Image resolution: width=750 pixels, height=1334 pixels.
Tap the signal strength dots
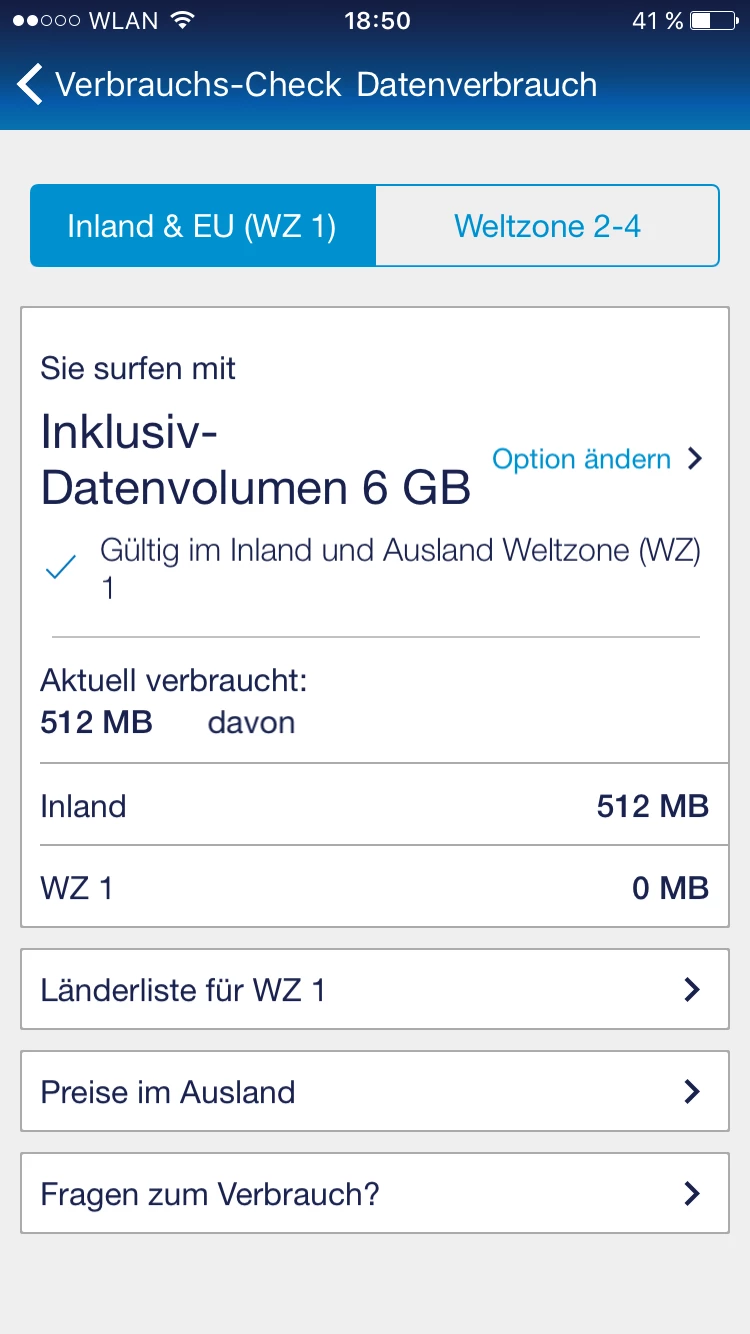click(48, 21)
